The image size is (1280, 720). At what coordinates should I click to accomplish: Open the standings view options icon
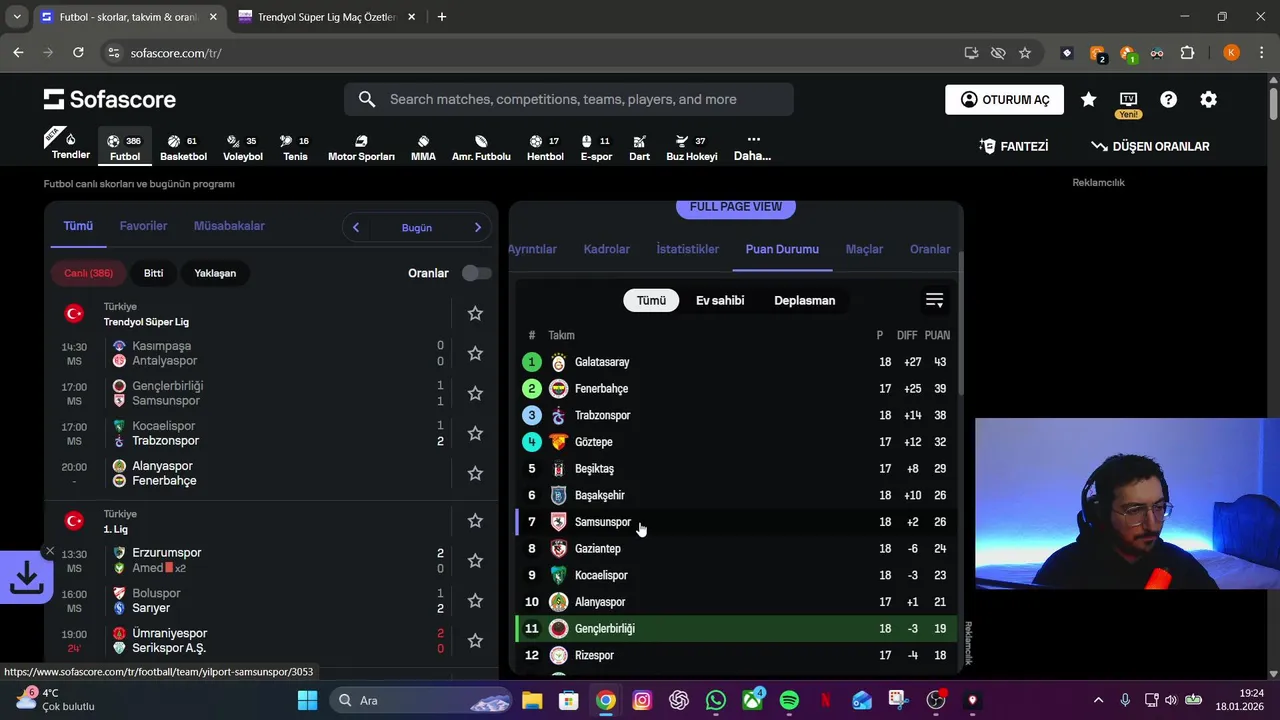(934, 300)
